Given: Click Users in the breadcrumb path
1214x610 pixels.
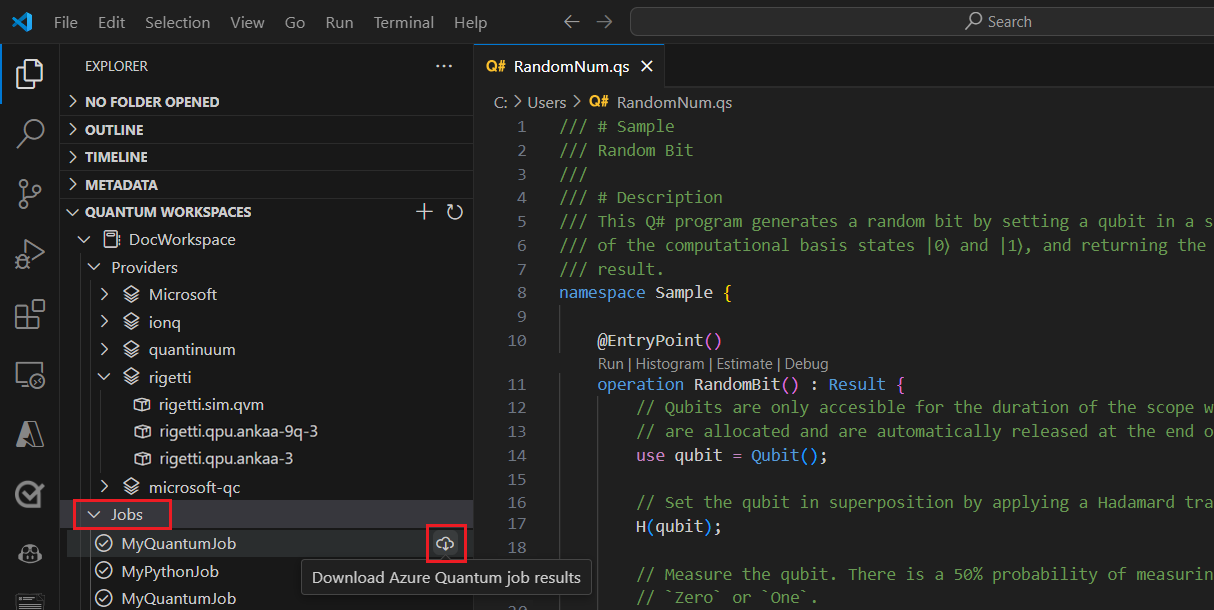Looking at the screenshot, I should coord(547,102).
